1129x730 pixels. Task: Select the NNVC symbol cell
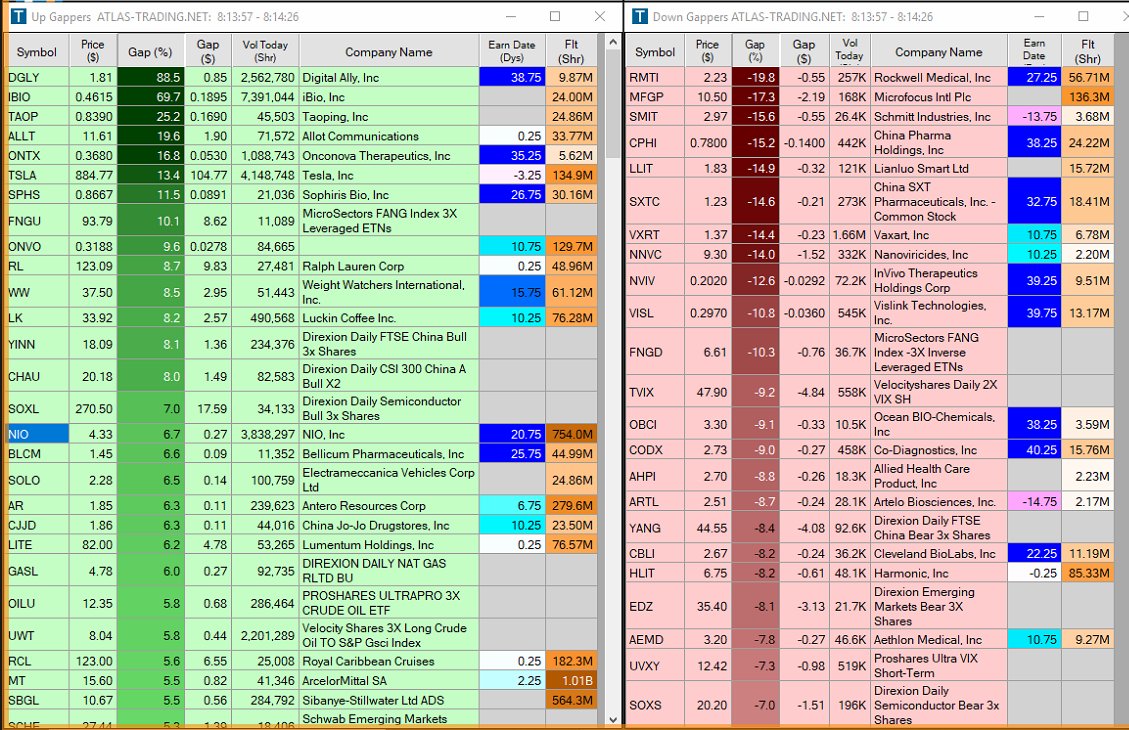coord(655,254)
